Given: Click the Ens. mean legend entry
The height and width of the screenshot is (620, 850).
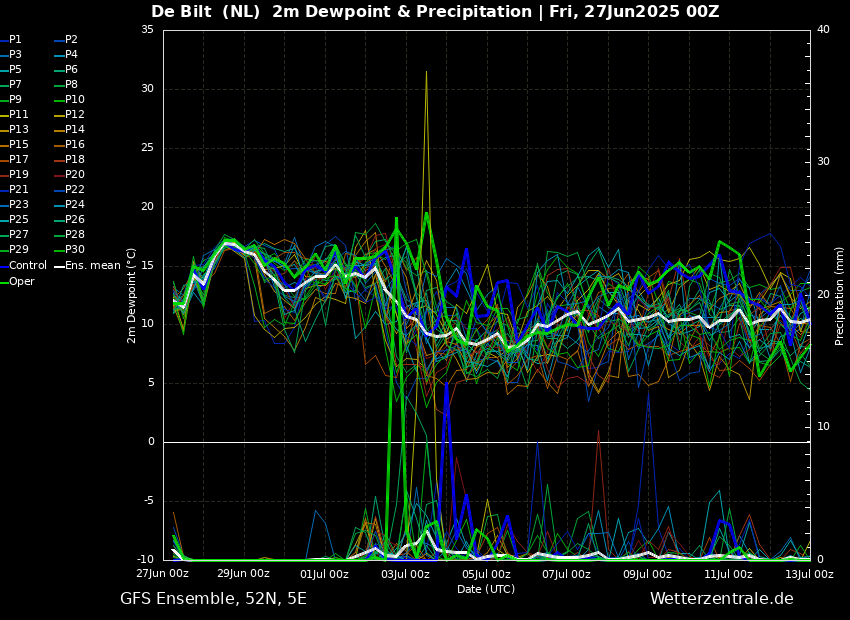Looking at the screenshot, I should pos(92,265).
